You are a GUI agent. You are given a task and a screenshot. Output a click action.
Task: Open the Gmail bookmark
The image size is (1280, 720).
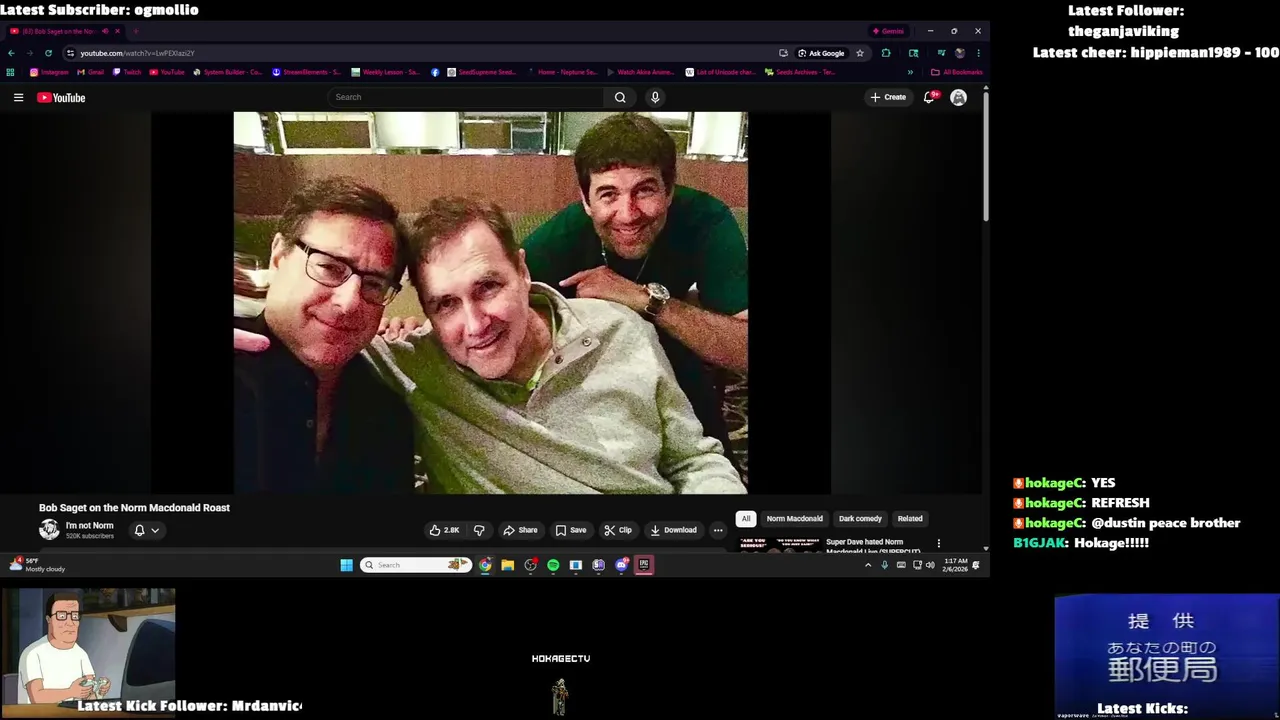(91, 72)
